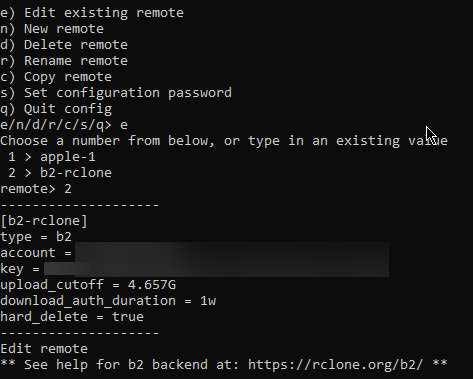Click the download_auth_duration value 1w
Viewport: 473px width, 379px height.
208,301
